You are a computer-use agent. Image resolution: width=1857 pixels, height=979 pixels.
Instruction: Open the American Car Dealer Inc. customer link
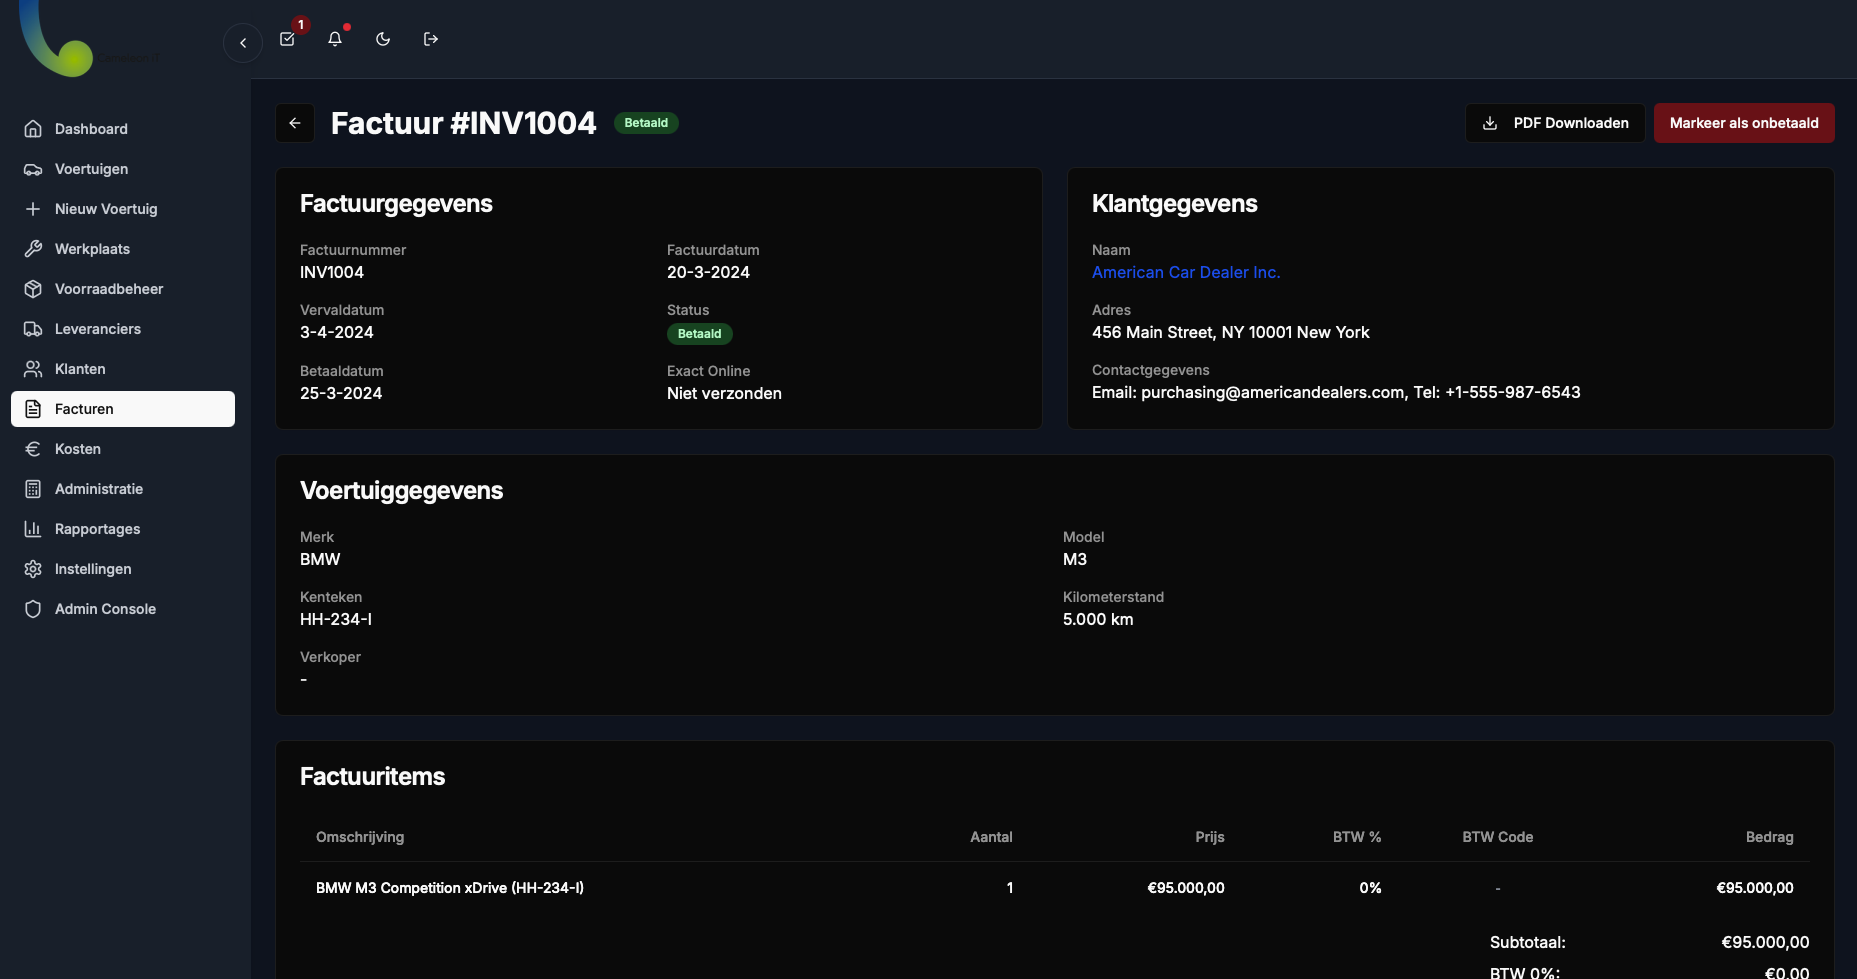(1185, 272)
